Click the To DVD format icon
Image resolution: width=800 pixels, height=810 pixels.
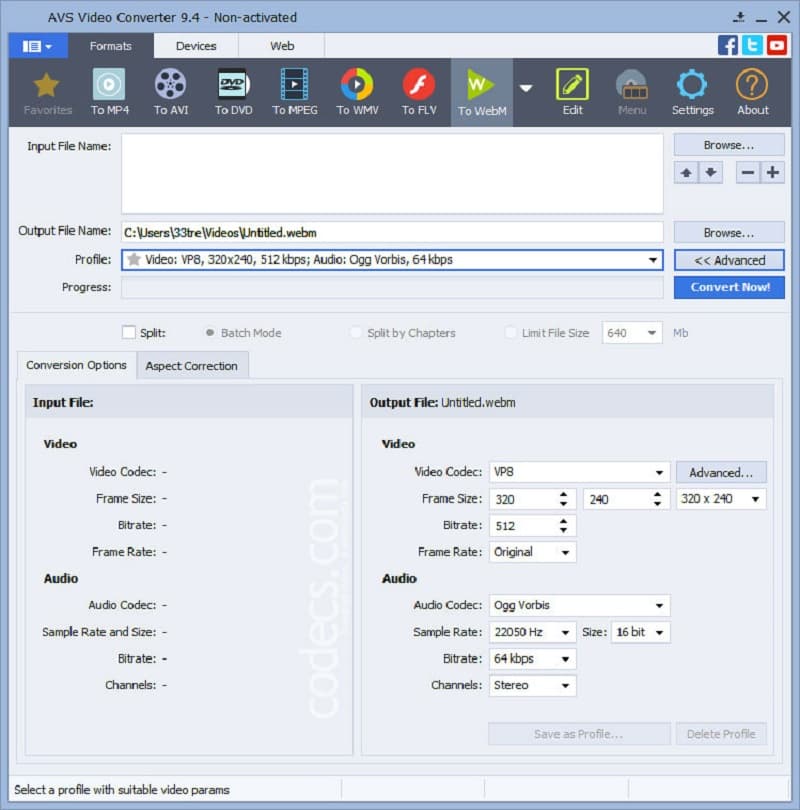233,91
